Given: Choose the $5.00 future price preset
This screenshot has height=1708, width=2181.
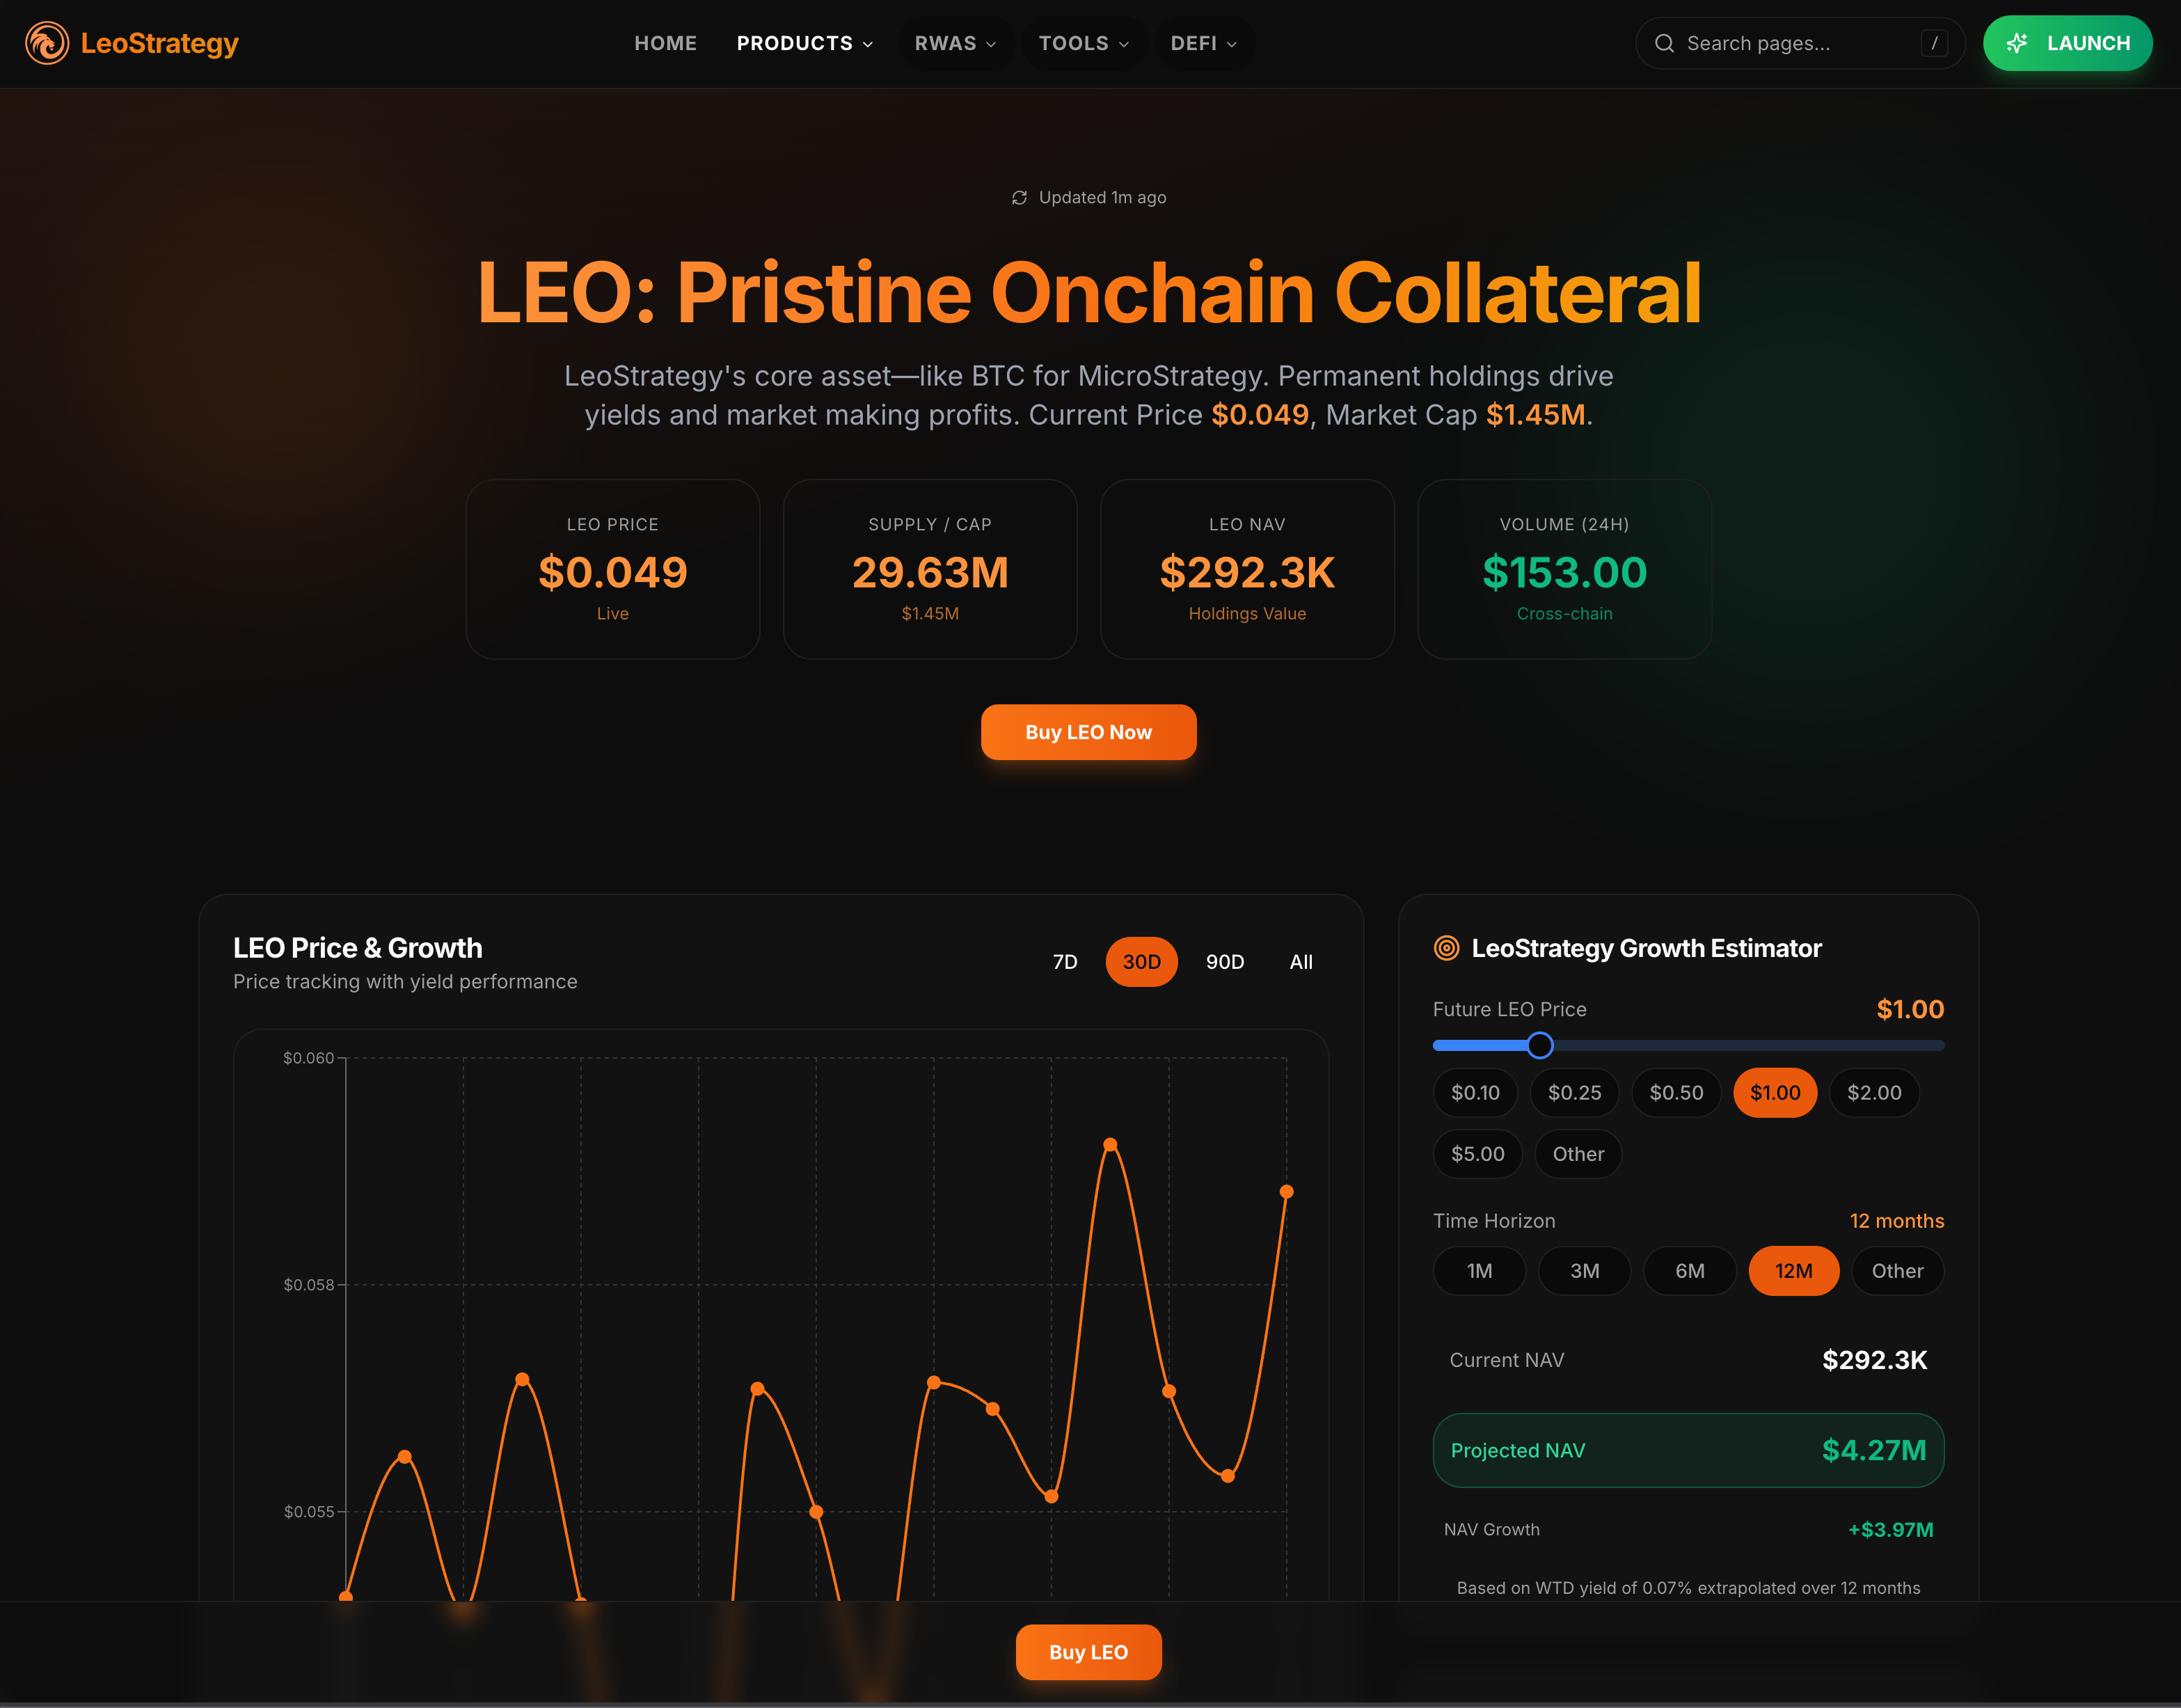Looking at the screenshot, I should 1477,1154.
